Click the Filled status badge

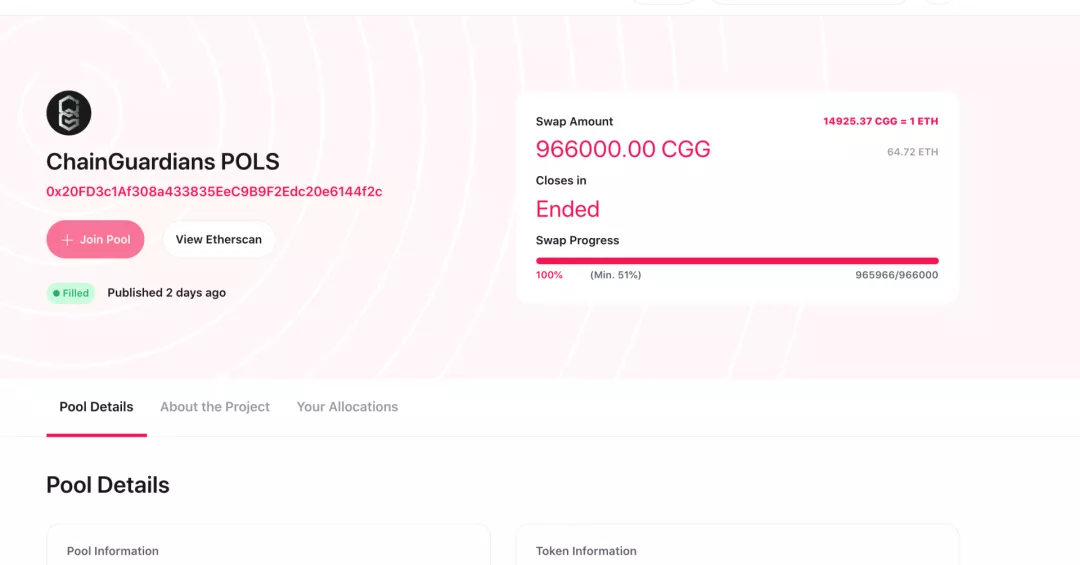tap(70, 293)
